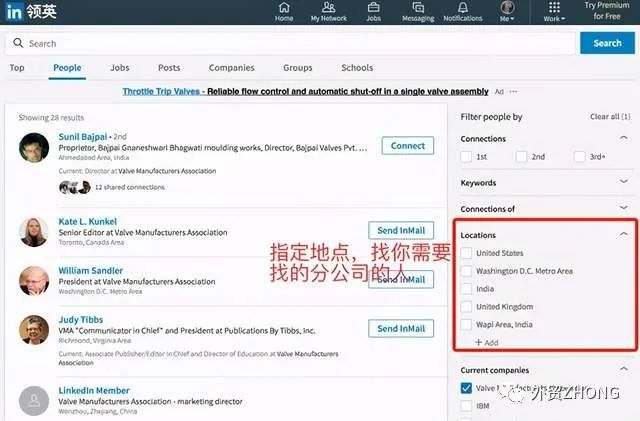This screenshot has height=421, width=640.
Task: Click the search magnifier icon
Action: point(18,43)
